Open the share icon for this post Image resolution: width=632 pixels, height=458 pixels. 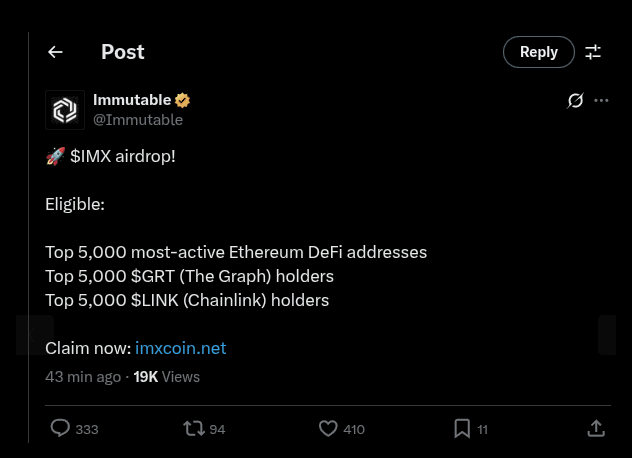[596, 428]
